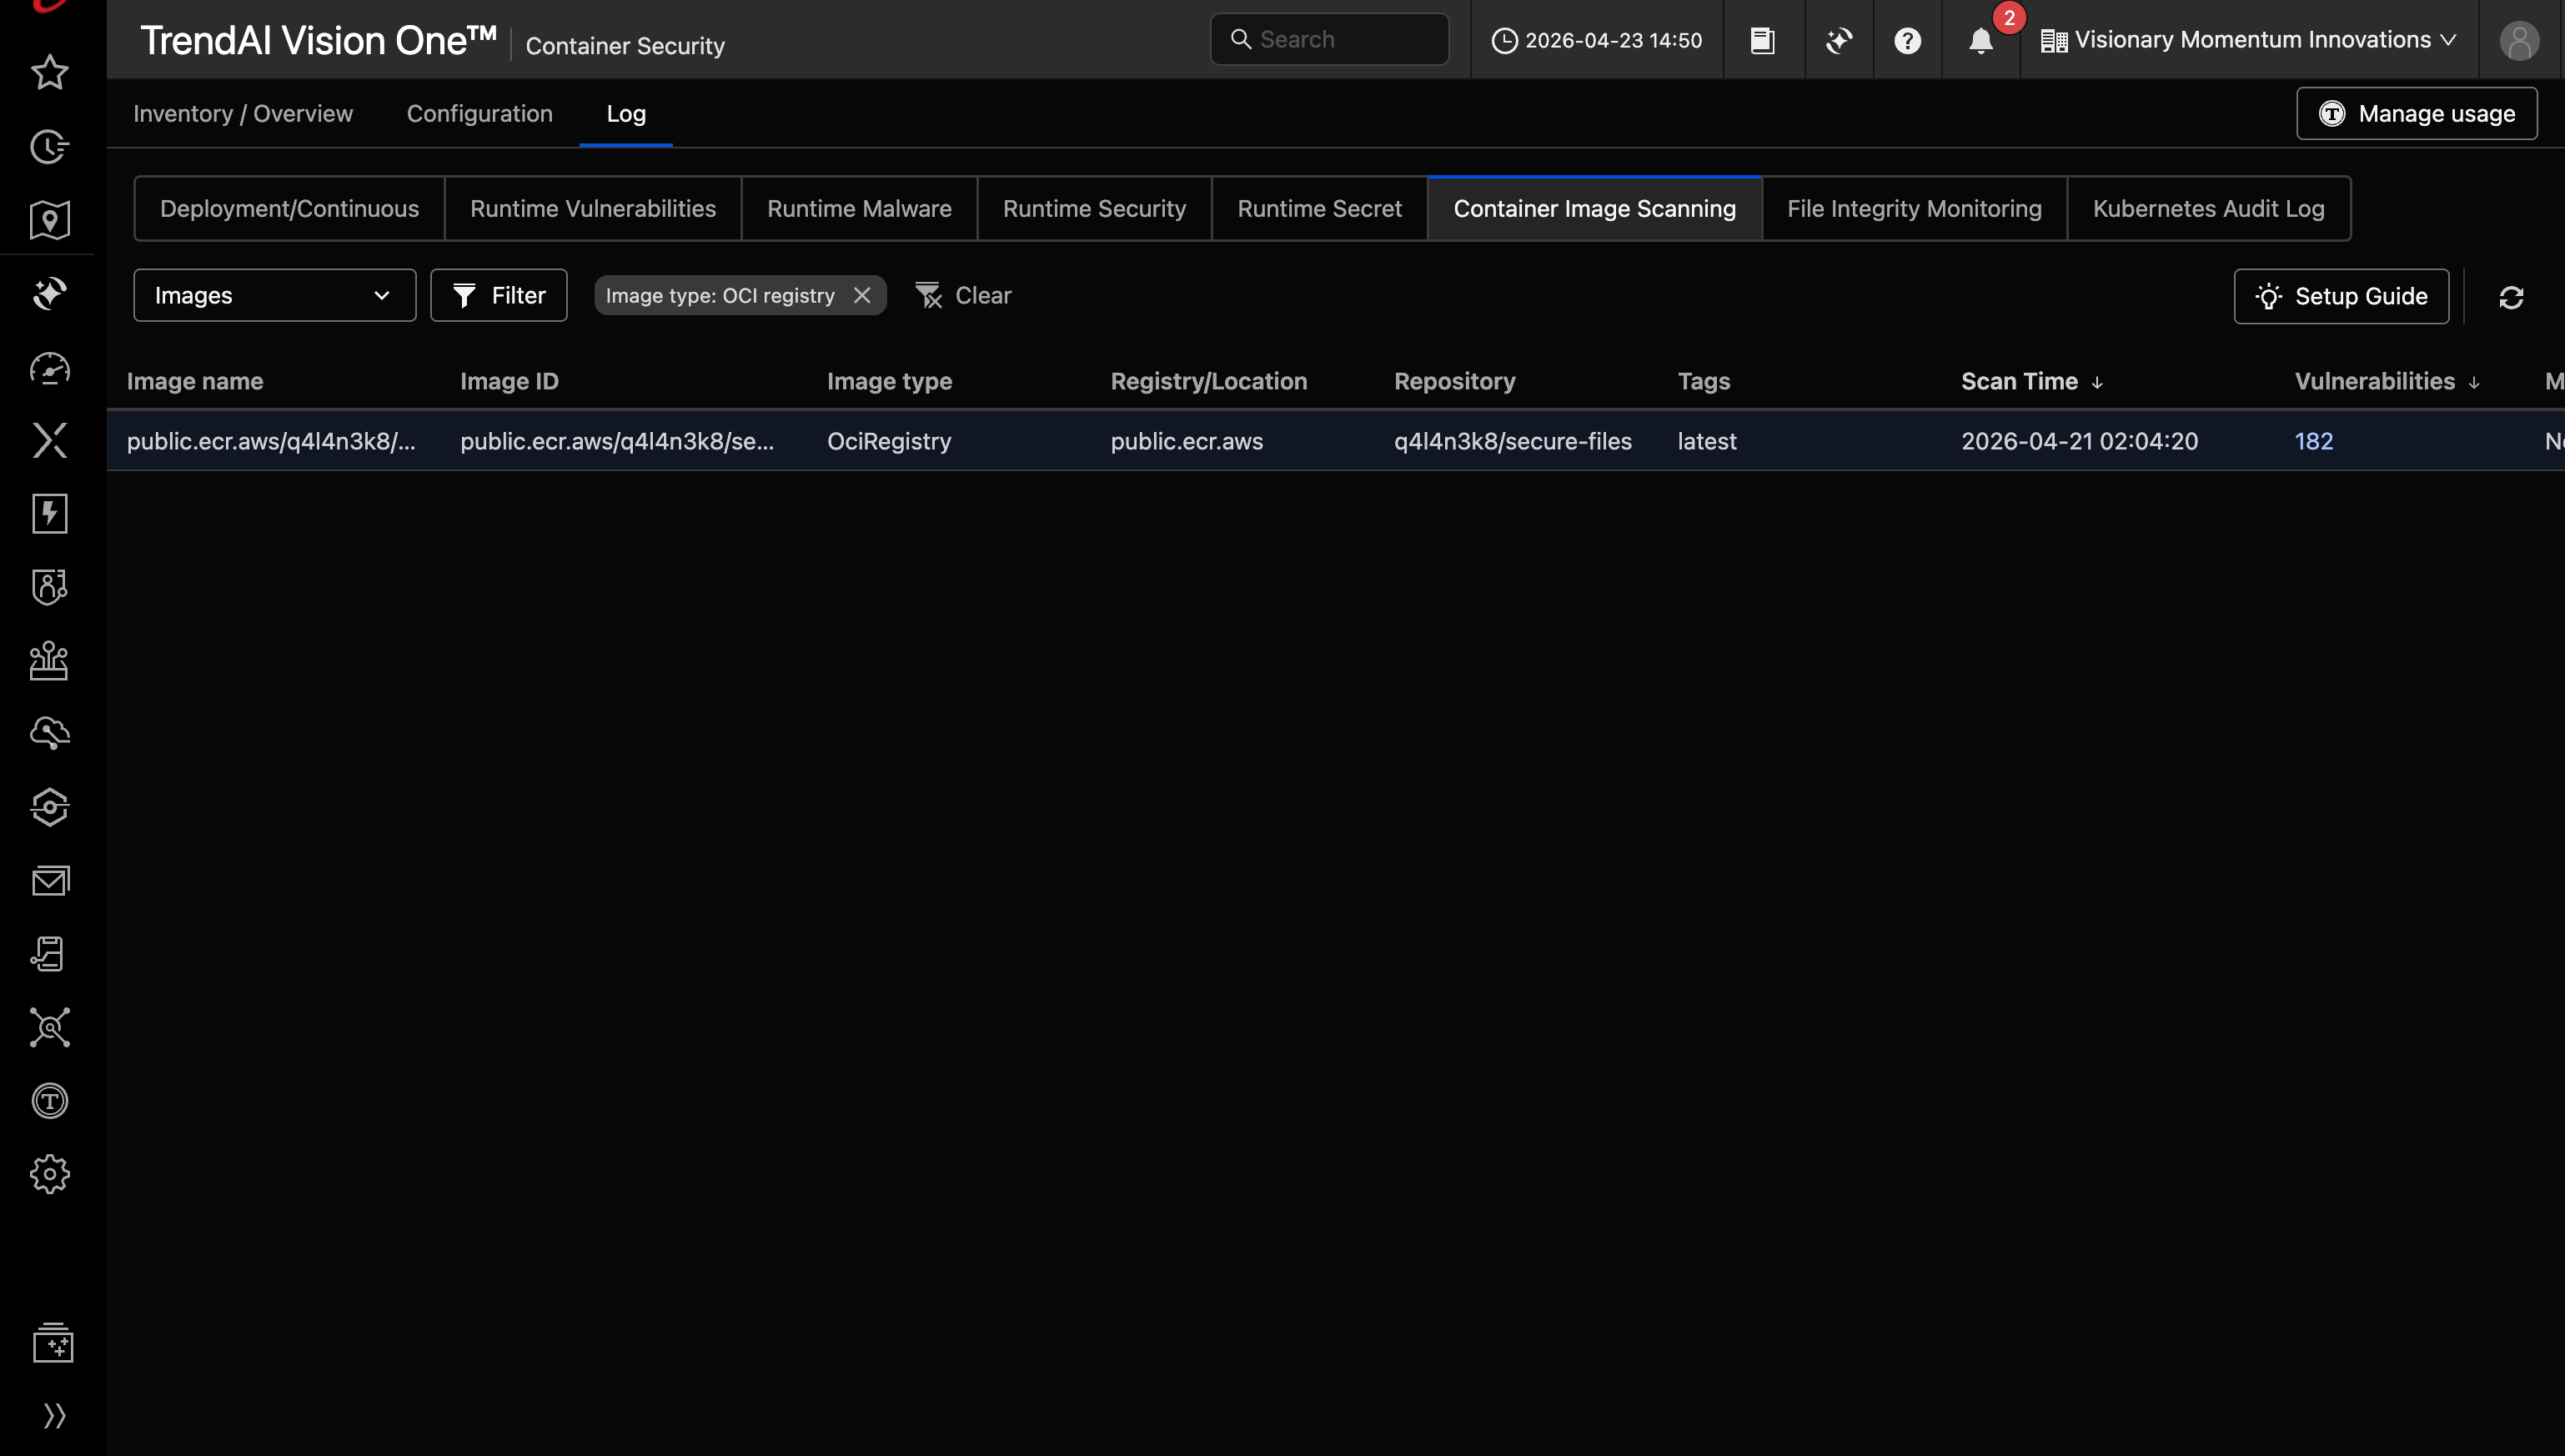Open the cloud security icon in sidebar
The height and width of the screenshot is (1456, 2565).
click(49, 733)
